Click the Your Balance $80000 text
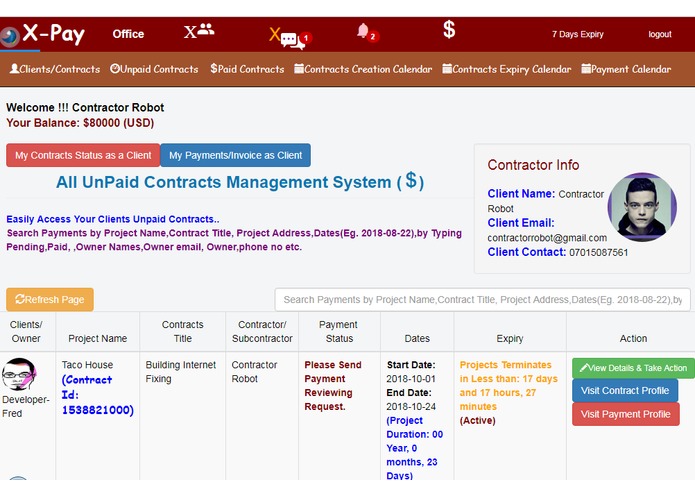 coord(80,123)
